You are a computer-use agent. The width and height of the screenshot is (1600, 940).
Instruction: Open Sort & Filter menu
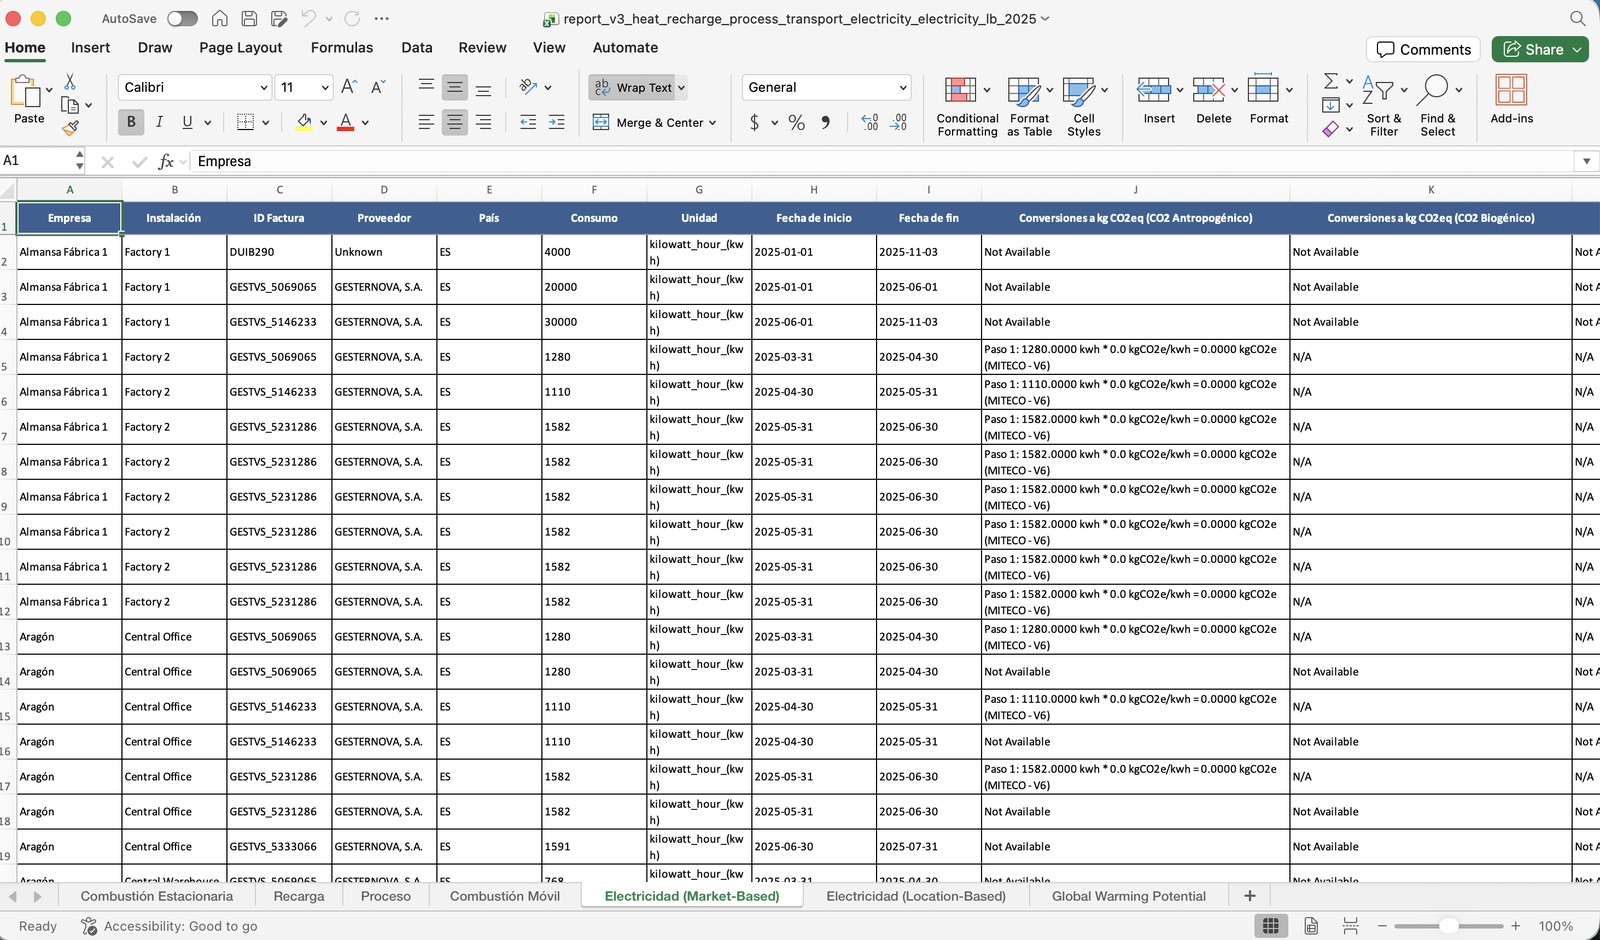tap(1384, 106)
